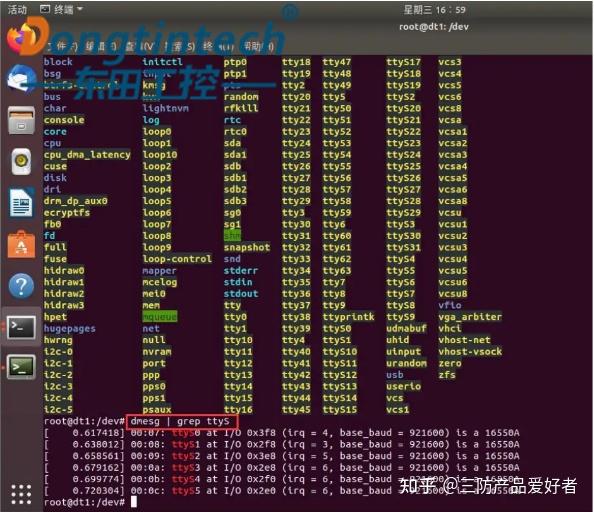Click the command text dmesg | grep ttyS
This screenshot has width=594, height=512.
point(180,421)
